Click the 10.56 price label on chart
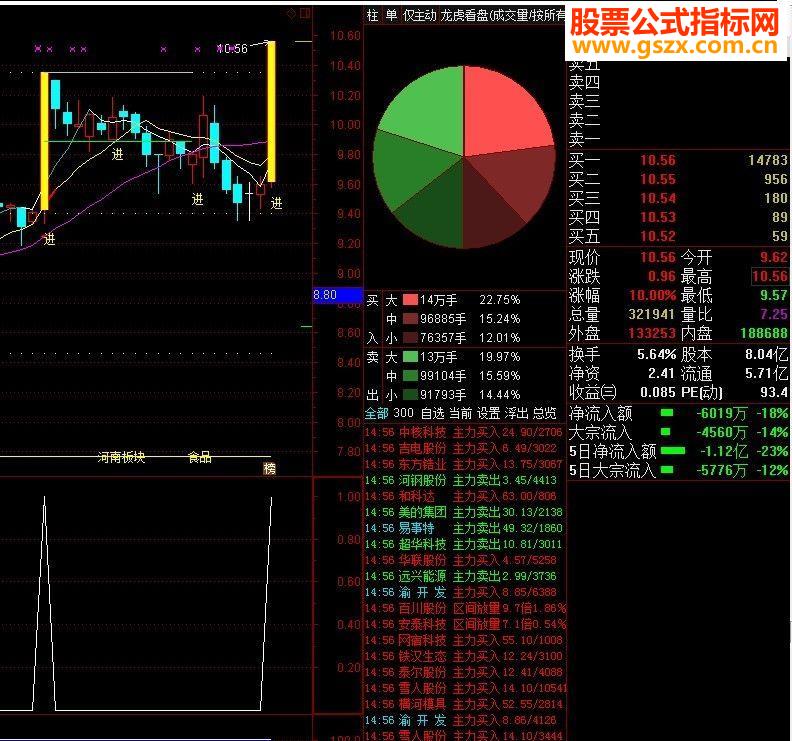 [x=233, y=49]
